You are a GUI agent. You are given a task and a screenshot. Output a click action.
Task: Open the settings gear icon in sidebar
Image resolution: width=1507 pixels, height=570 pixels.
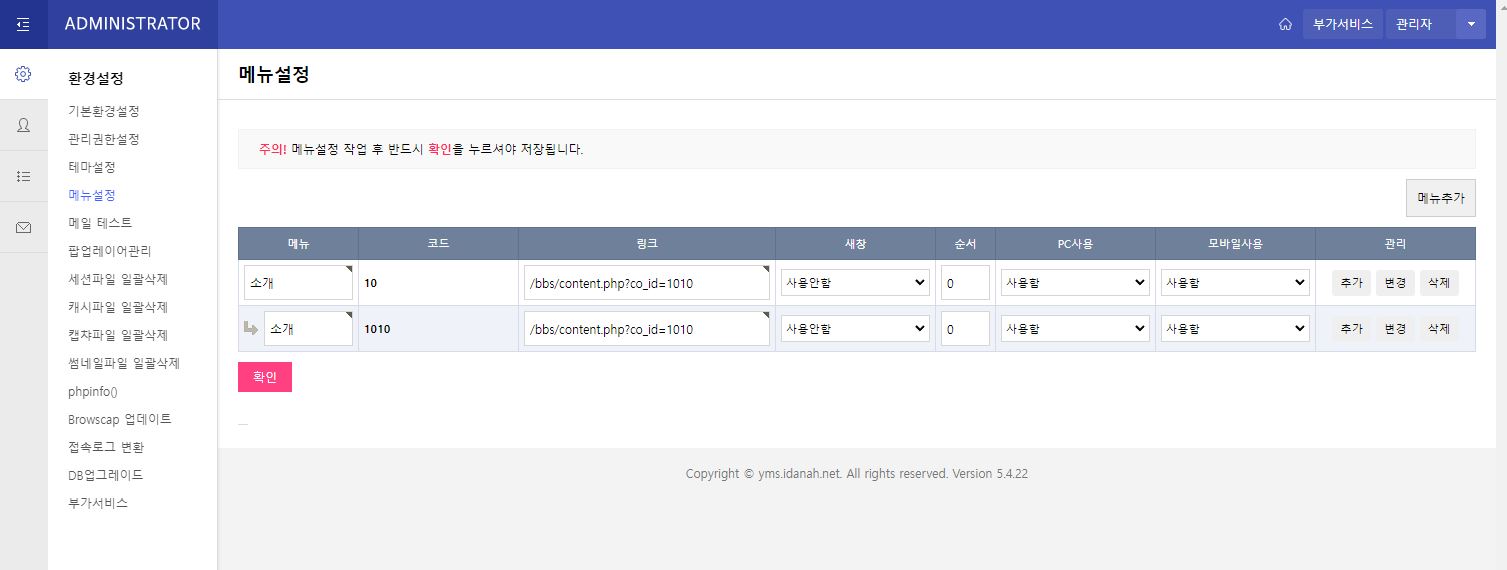pyautogui.click(x=23, y=74)
